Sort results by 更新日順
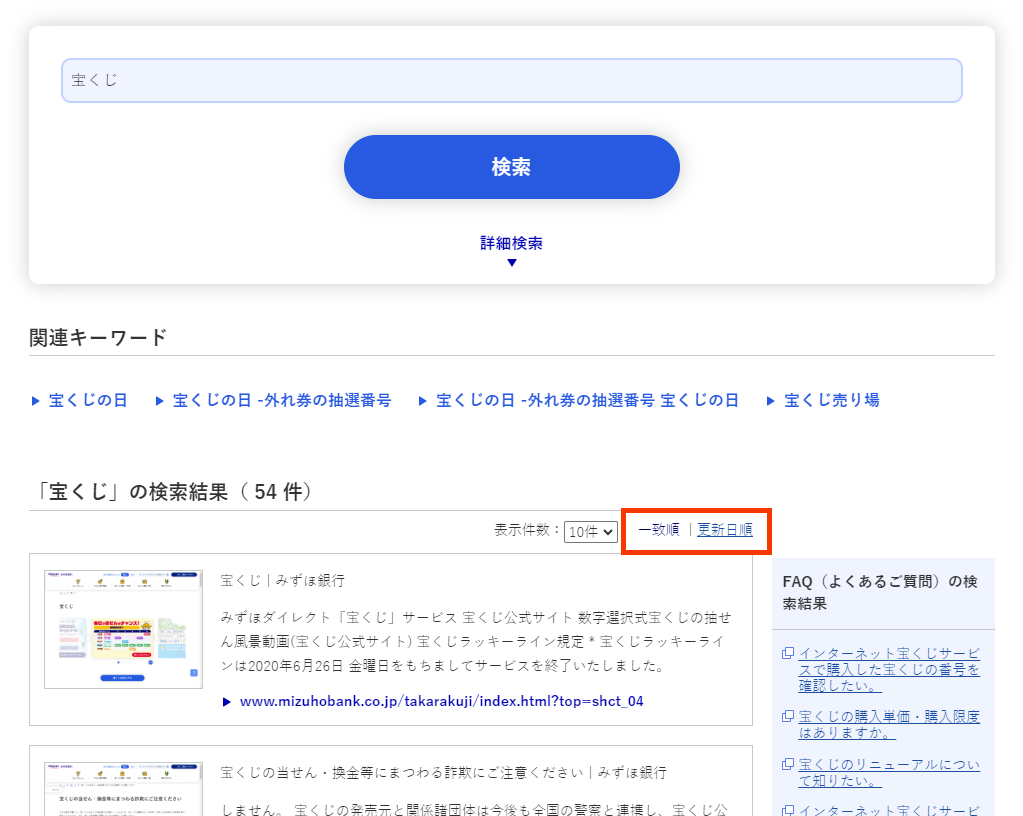1023x816 pixels. pyautogui.click(x=725, y=530)
